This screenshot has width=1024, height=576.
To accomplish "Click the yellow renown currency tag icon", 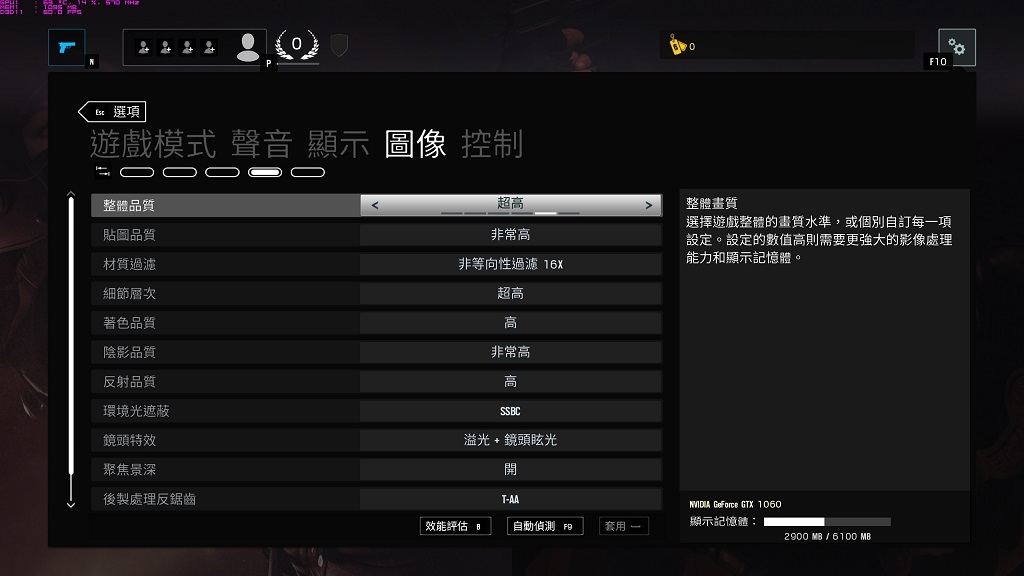I will tap(677, 45).
